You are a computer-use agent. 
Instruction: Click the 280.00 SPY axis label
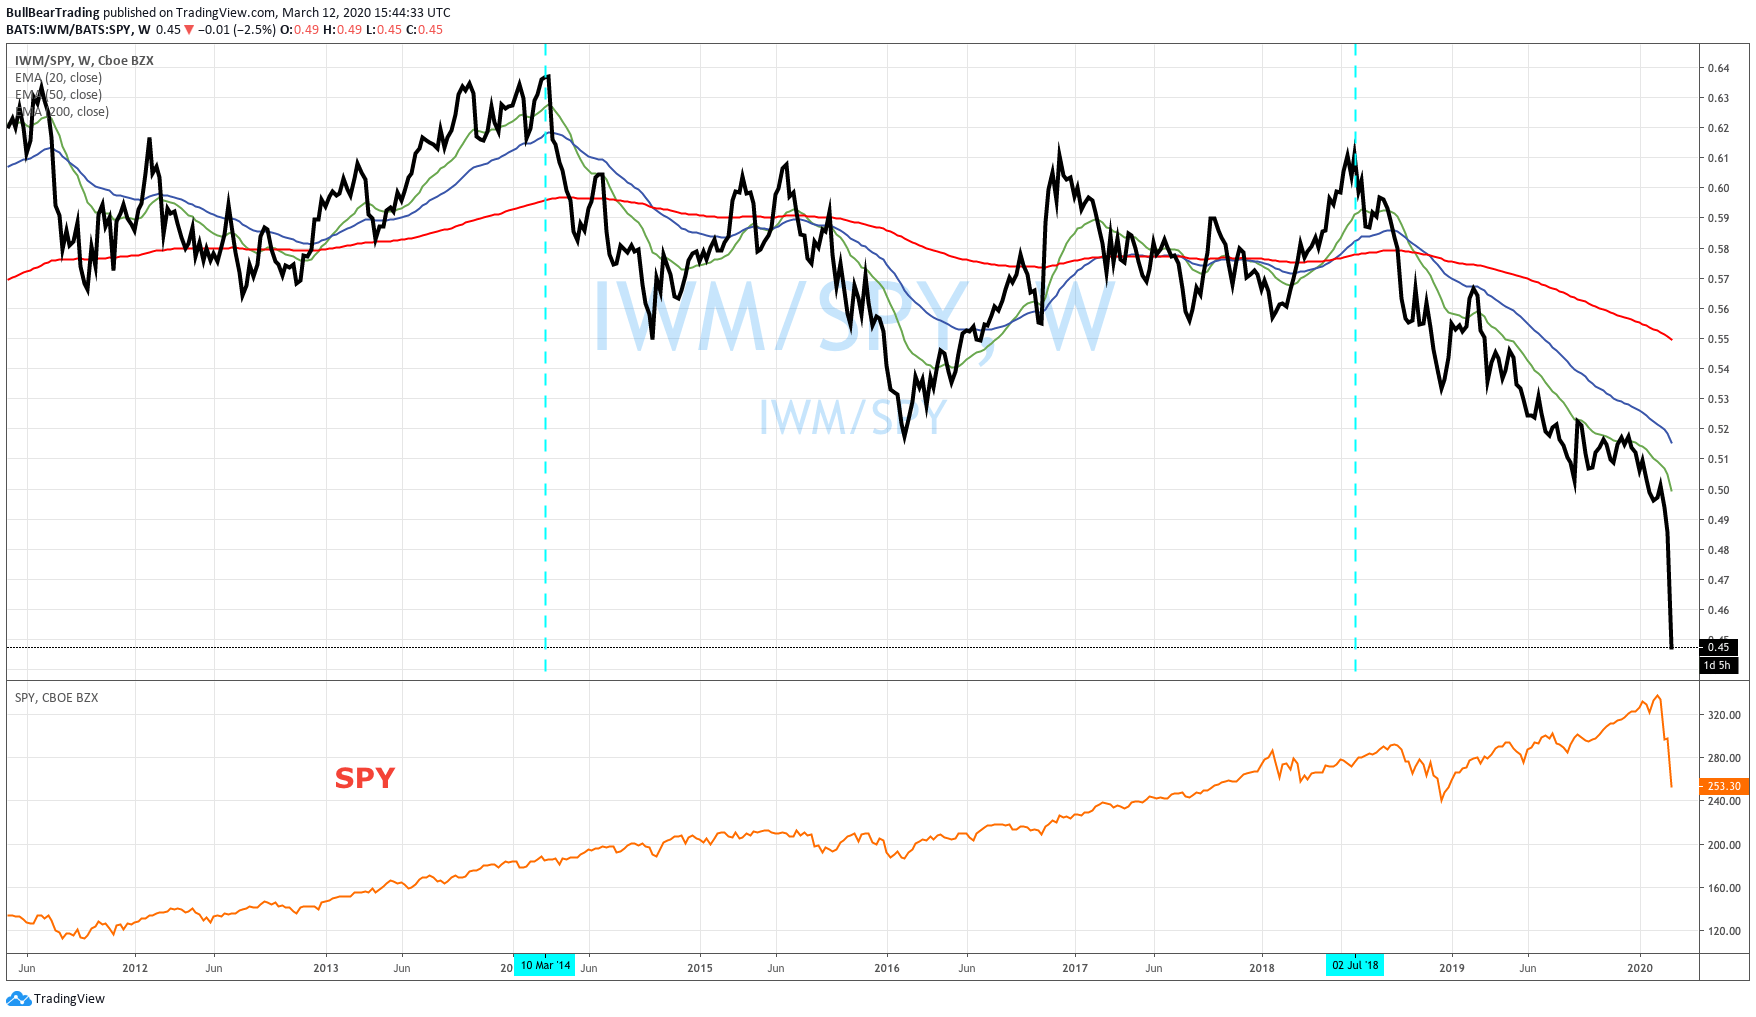tap(1724, 758)
